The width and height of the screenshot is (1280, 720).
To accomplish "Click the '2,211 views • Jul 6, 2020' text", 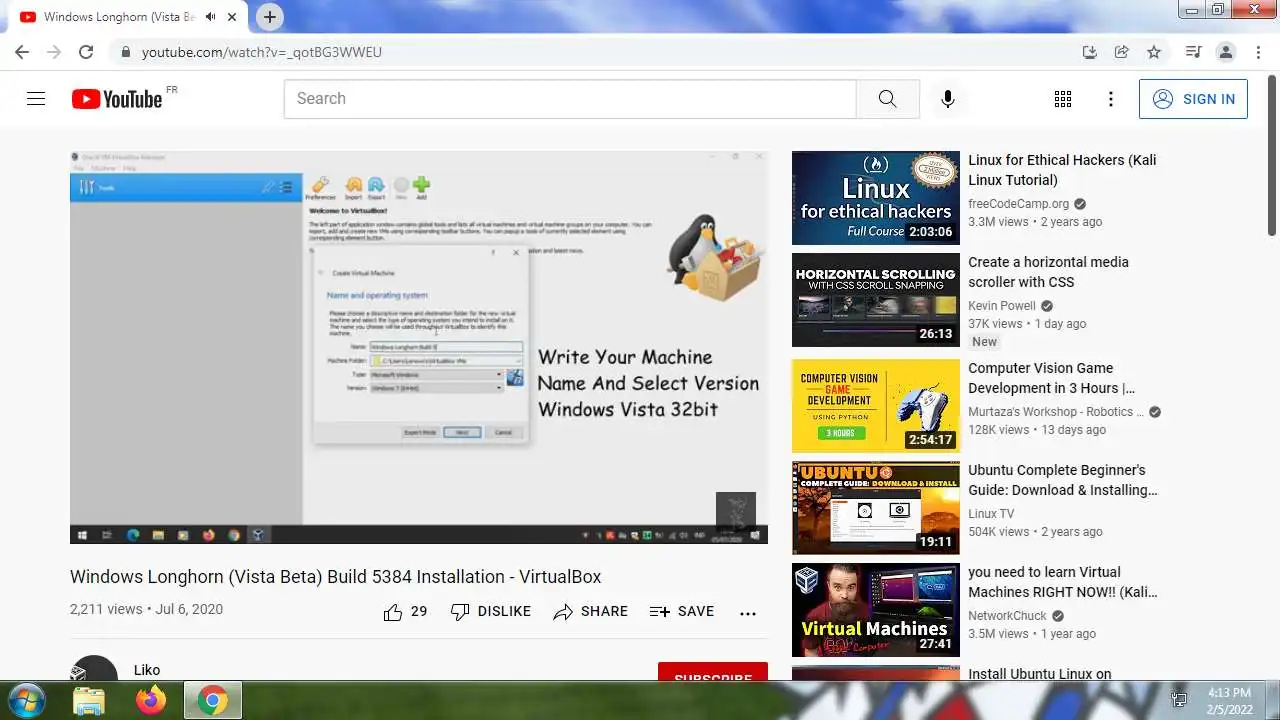I will point(146,609).
